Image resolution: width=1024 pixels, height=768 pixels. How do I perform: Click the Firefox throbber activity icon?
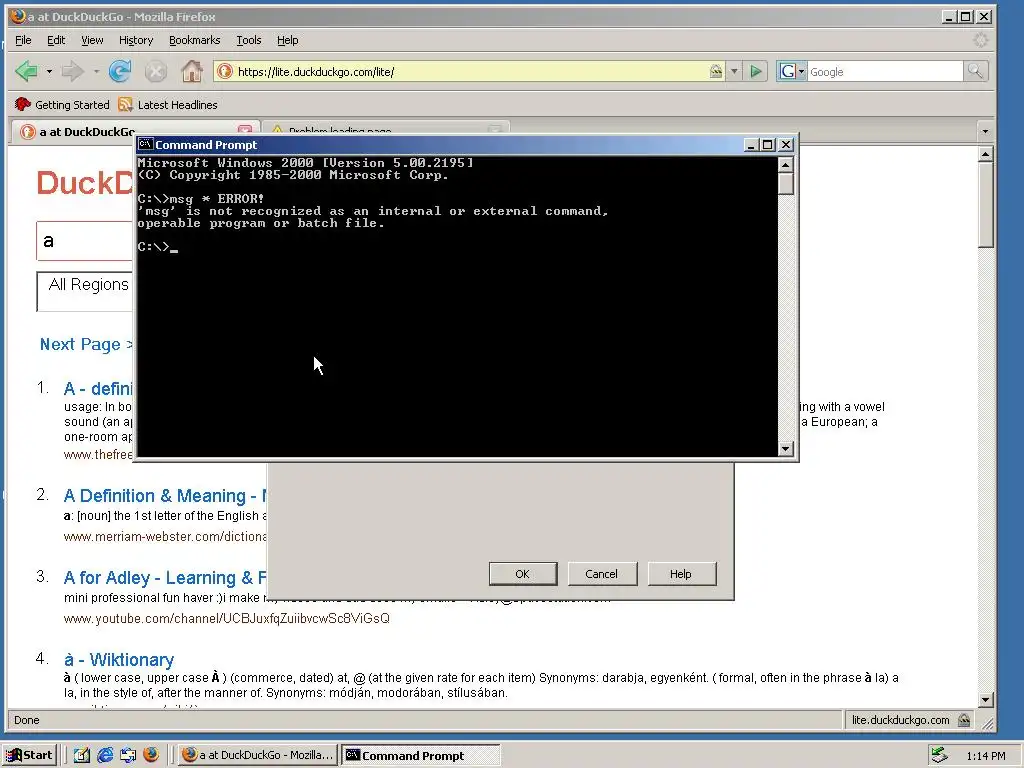(x=980, y=40)
